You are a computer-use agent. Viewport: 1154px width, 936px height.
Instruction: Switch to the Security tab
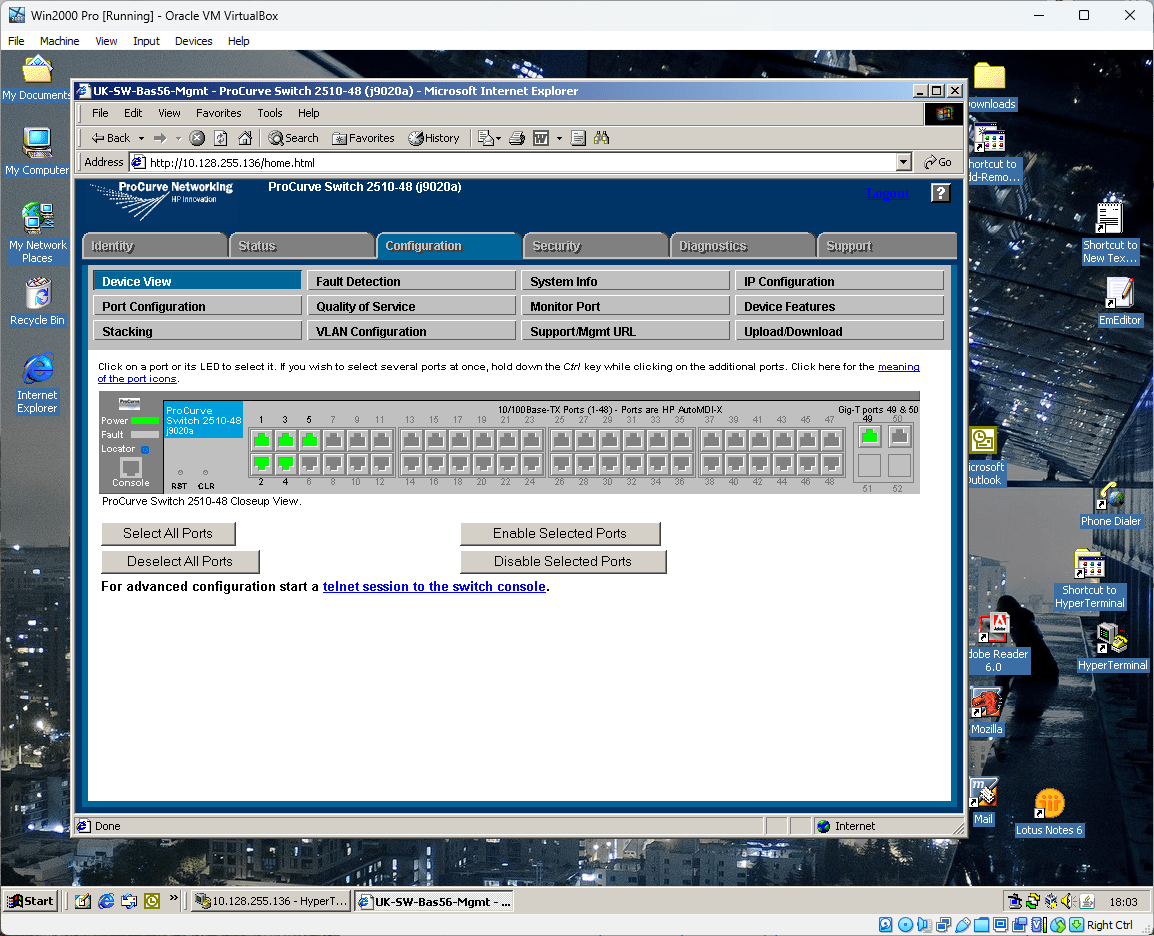[x=596, y=246]
